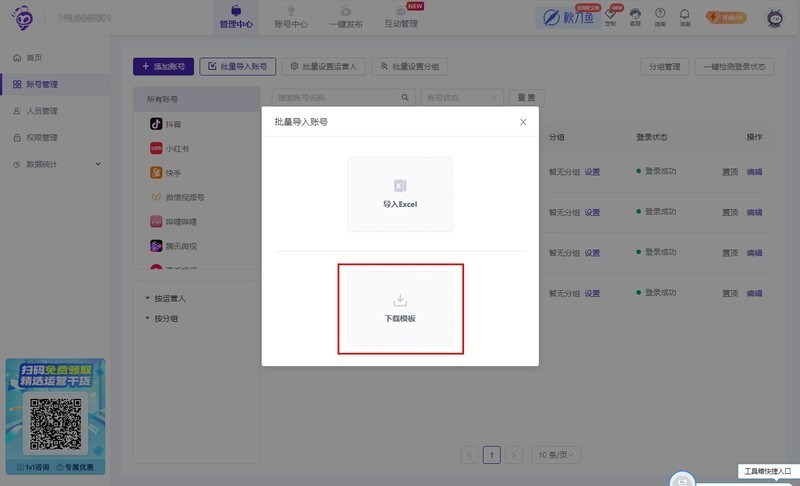Viewport: 800px width, 486px height.
Task: Open the 管理中心 top tab
Action: tap(236, 17)
